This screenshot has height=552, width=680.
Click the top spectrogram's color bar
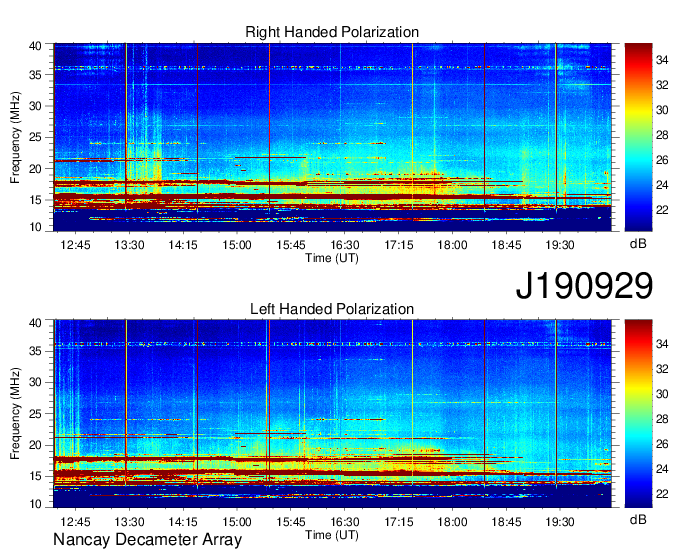[638, 137]
